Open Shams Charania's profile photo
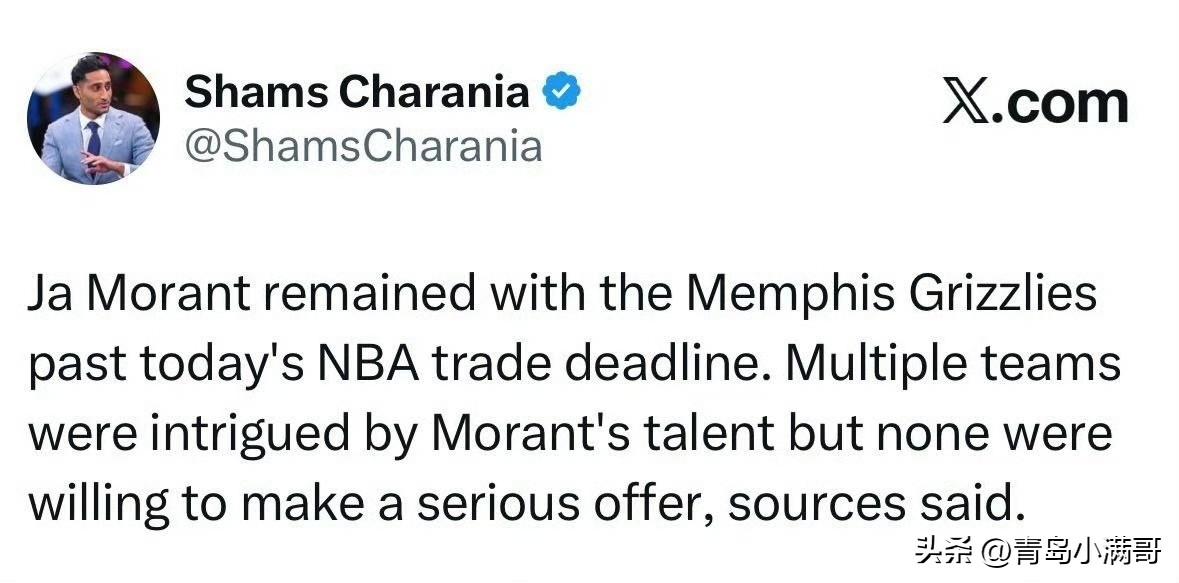 93,118
